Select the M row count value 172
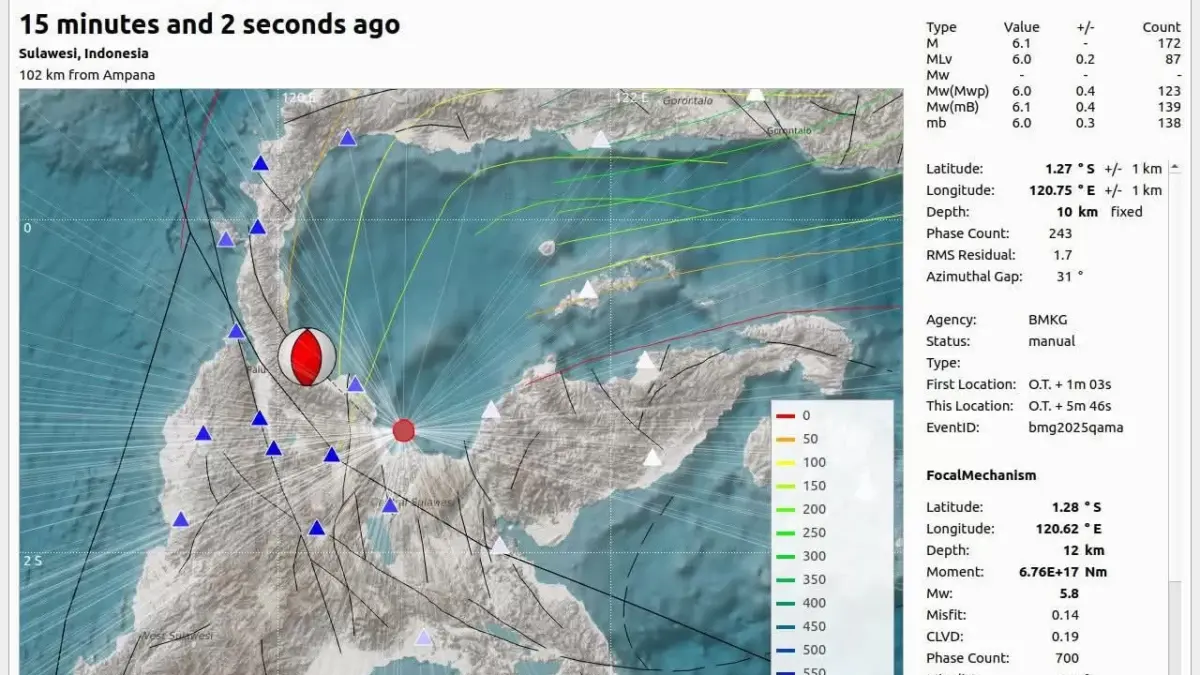 1168,43
